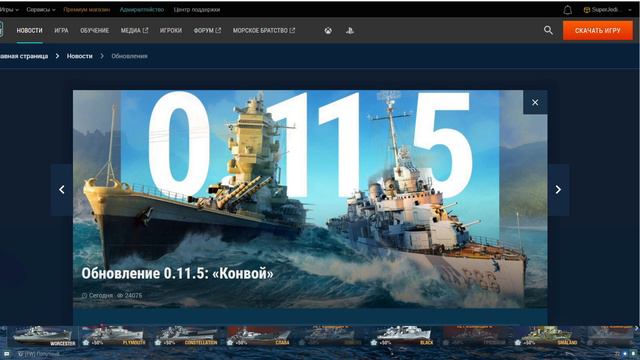Image resolution: width=640 pixels, height=360 pixels.
Task: Open the PlayStation platform icon
Action: click(350, 31)
